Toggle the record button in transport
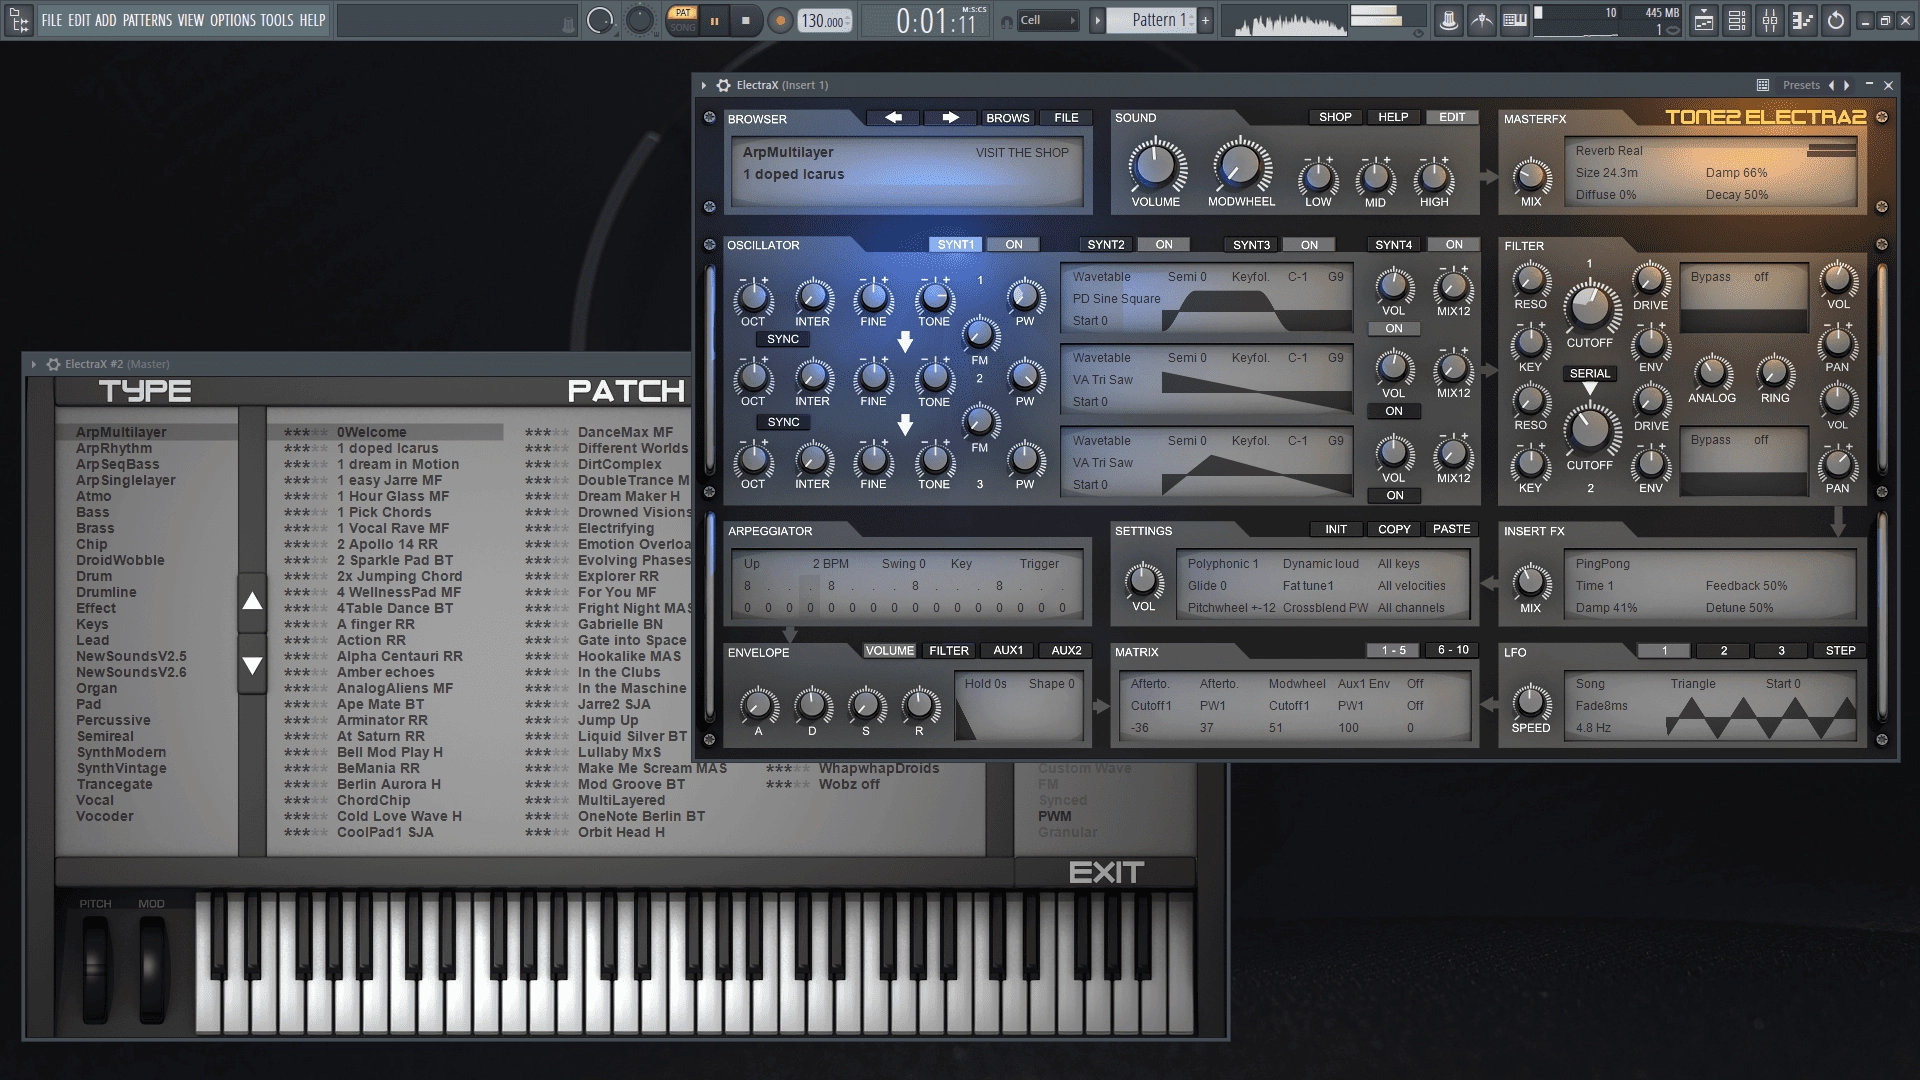Screen dimensions: 1920x1080 pyautogui.click(x=780, y=20)
